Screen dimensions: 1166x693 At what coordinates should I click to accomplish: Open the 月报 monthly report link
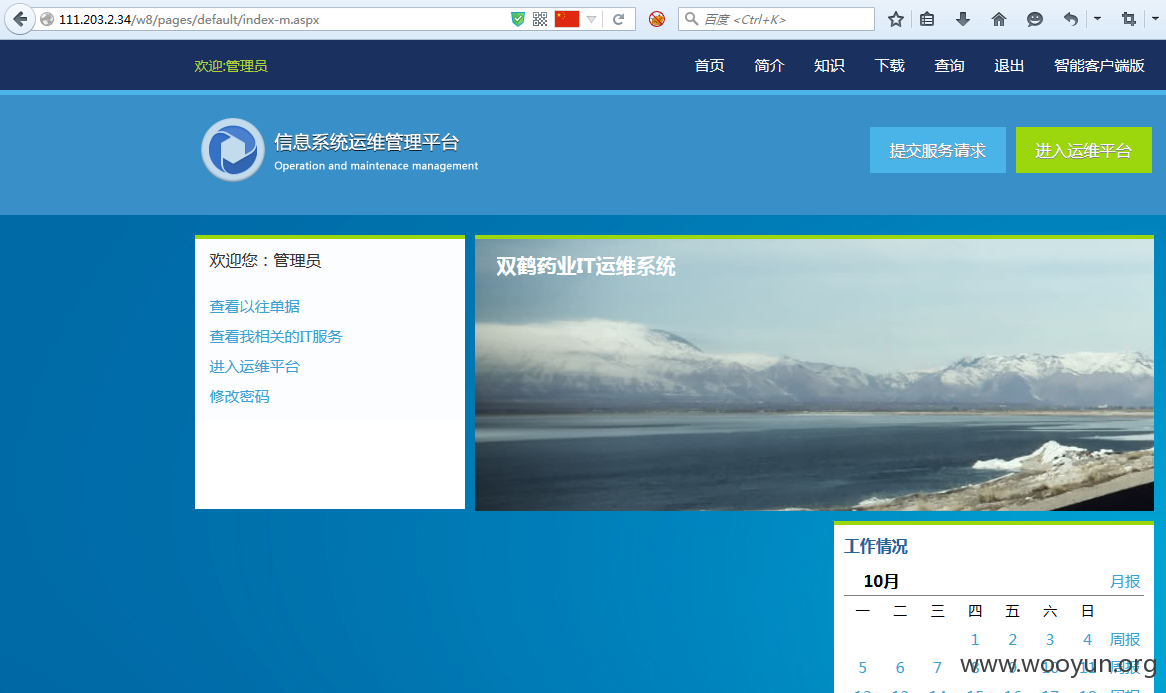1125,581
